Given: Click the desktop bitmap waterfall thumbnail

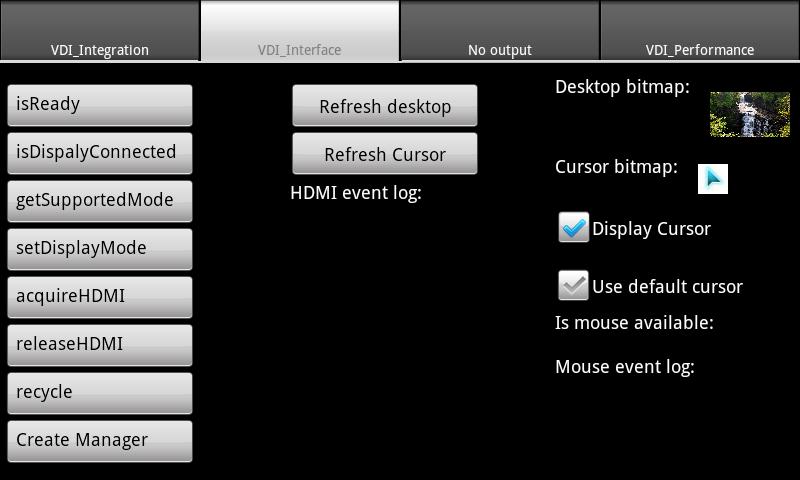Looking at the screenshot, I should tap(749, 114).
